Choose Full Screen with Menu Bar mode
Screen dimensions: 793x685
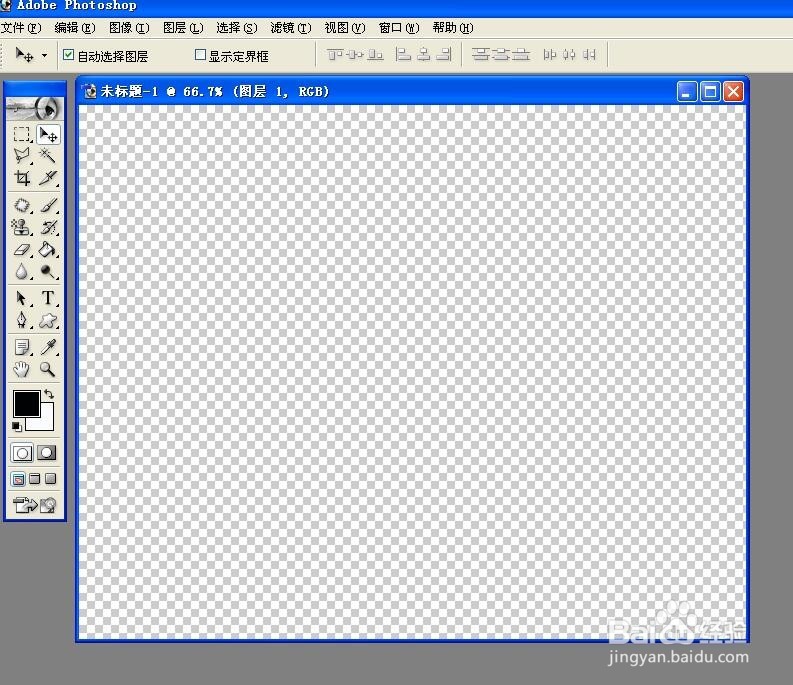coord(34,479)
